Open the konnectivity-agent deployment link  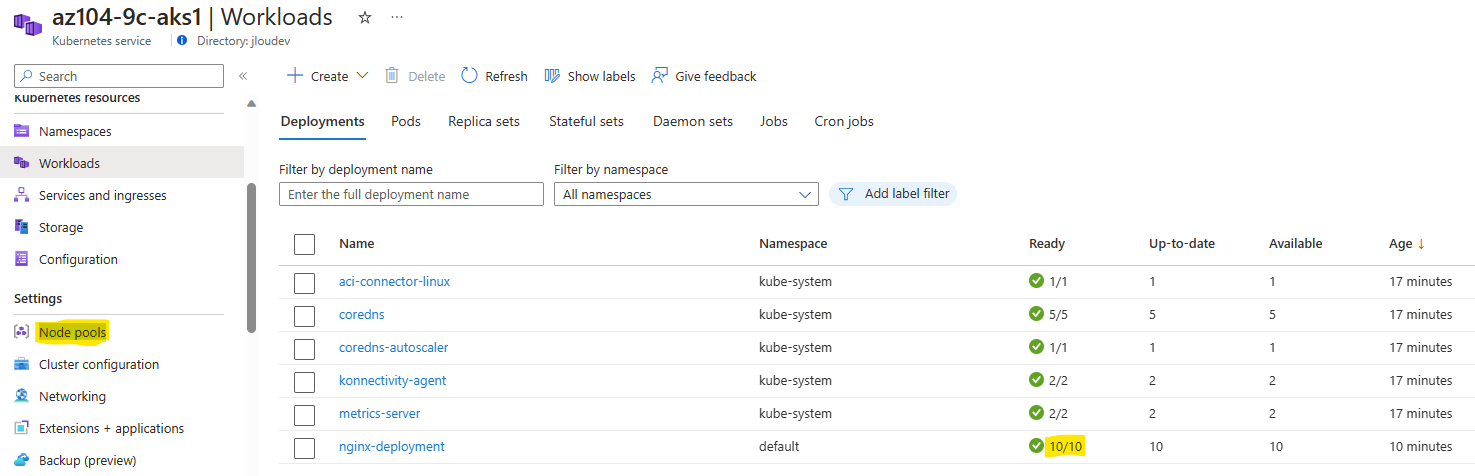(x=393, y=380)
